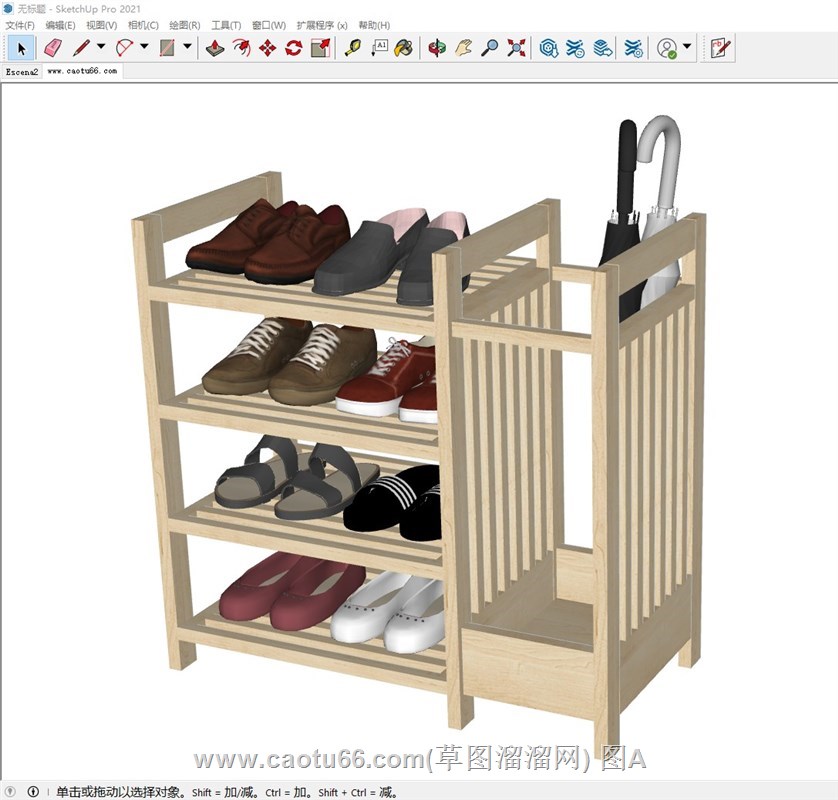Open the user account dropdown arrow
Image resolution: width=838 pixels, height=800 pixels.
[687, 47]
